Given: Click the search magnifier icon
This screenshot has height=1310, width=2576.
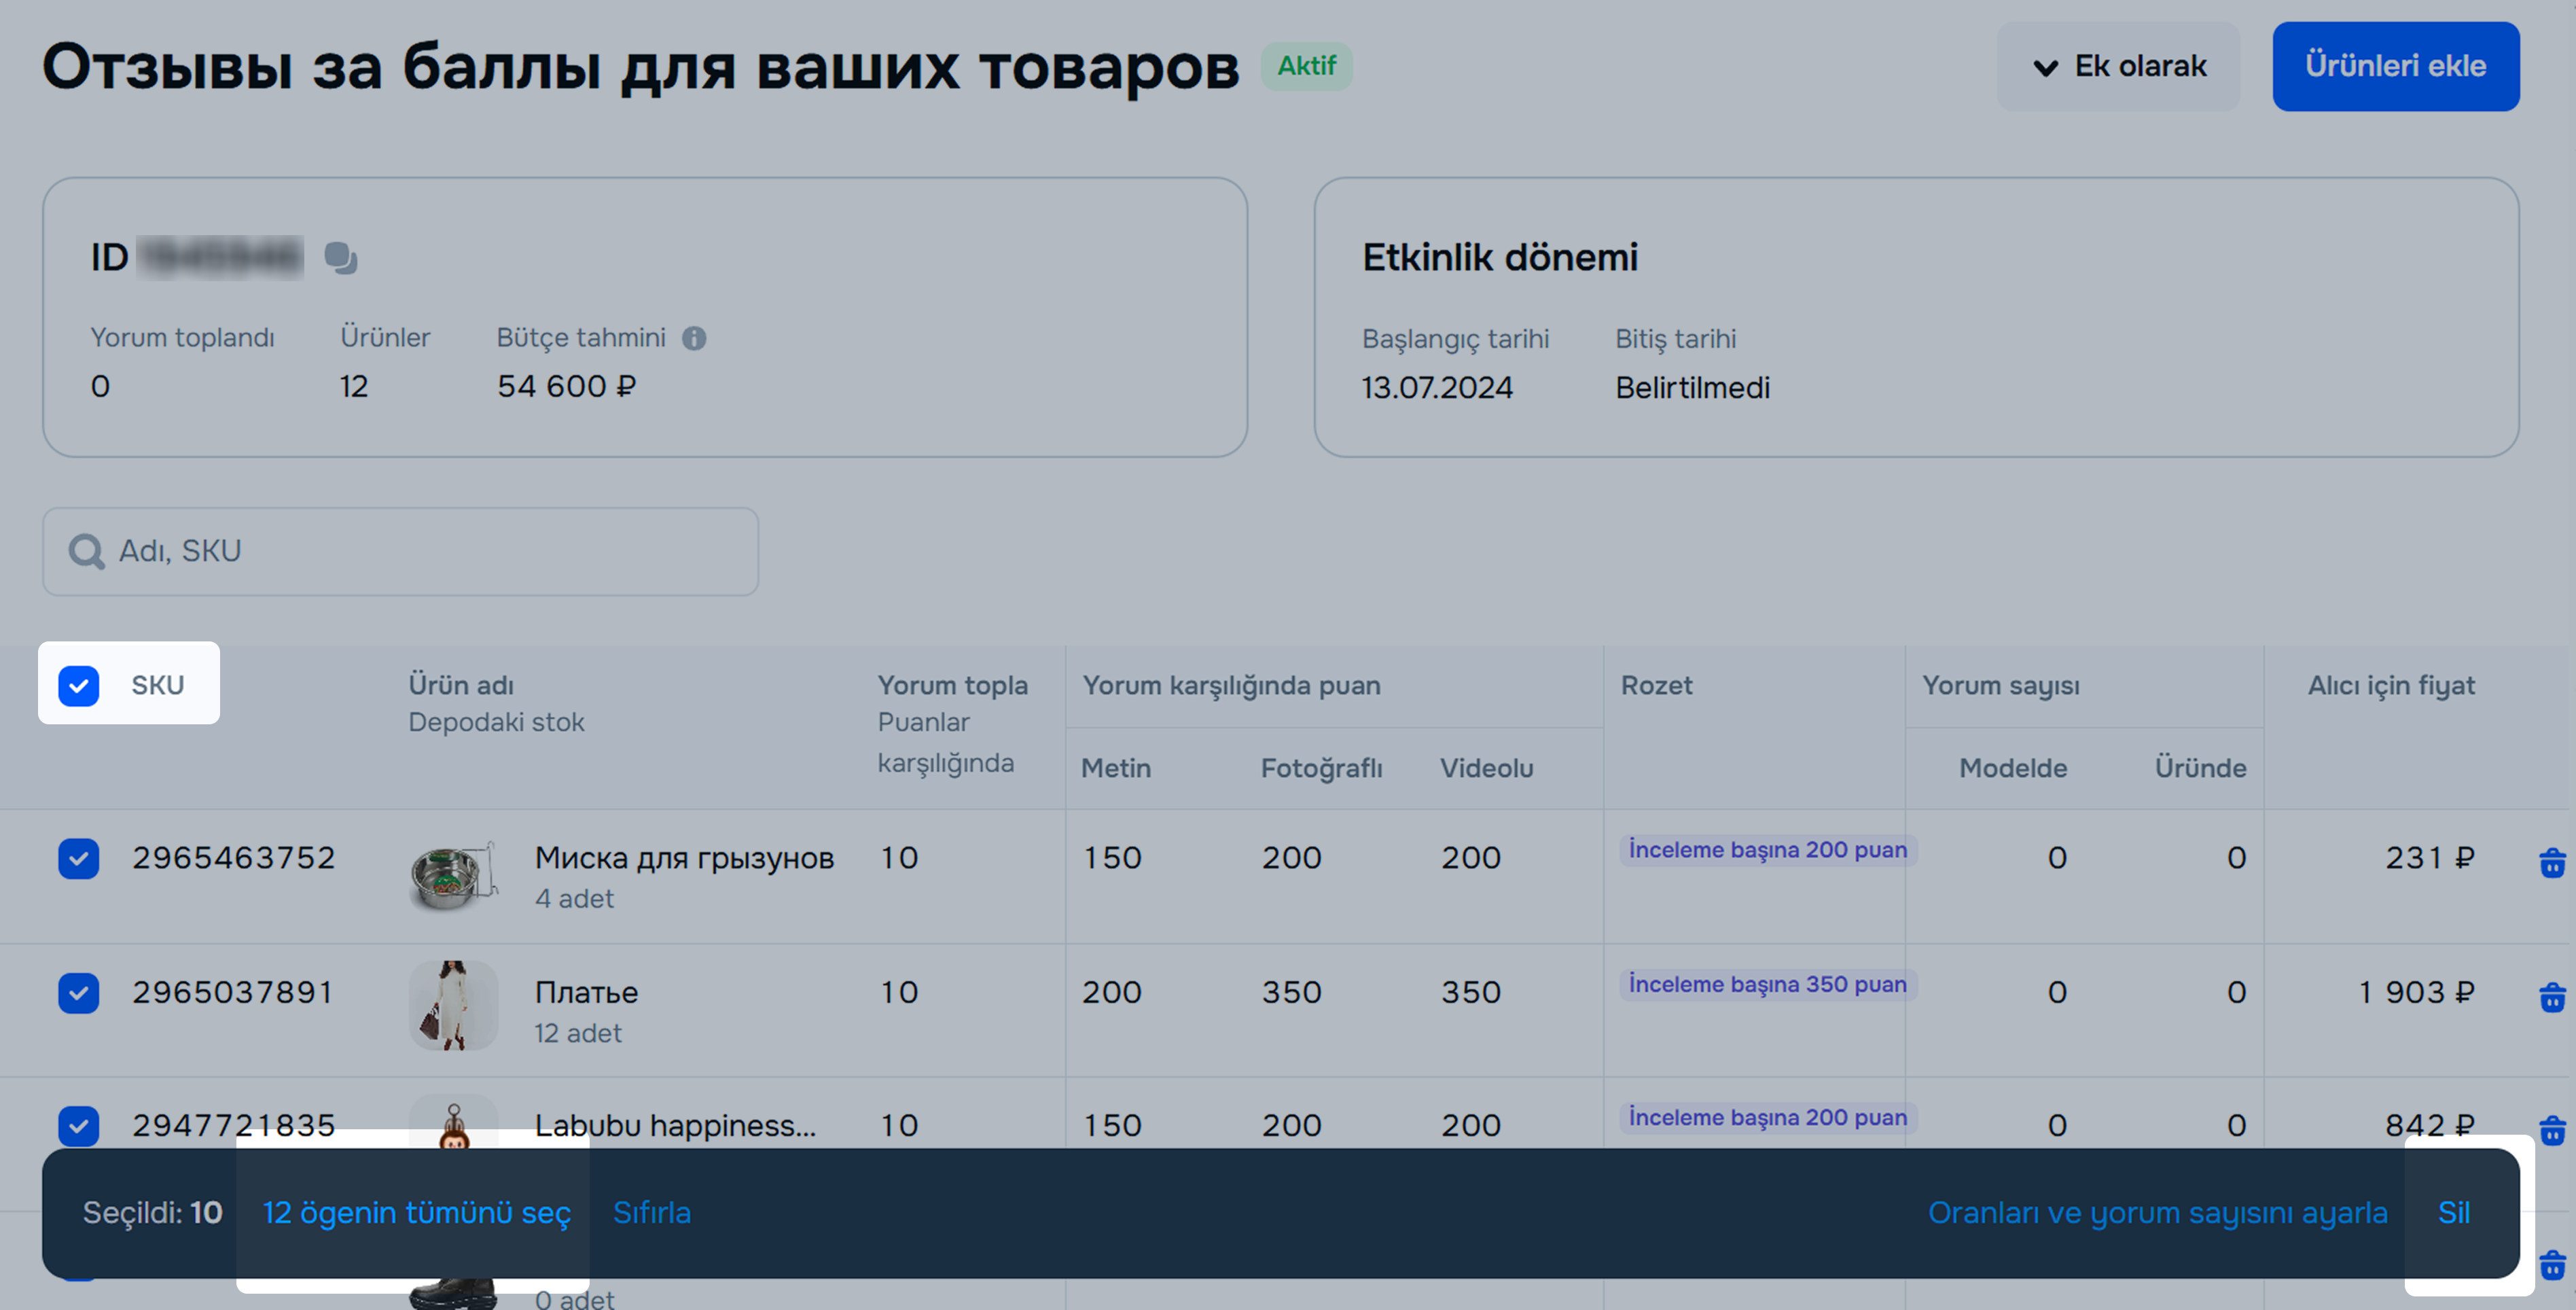Looking at the screenshot, I should pyautogui.click(x=86, y=551).
